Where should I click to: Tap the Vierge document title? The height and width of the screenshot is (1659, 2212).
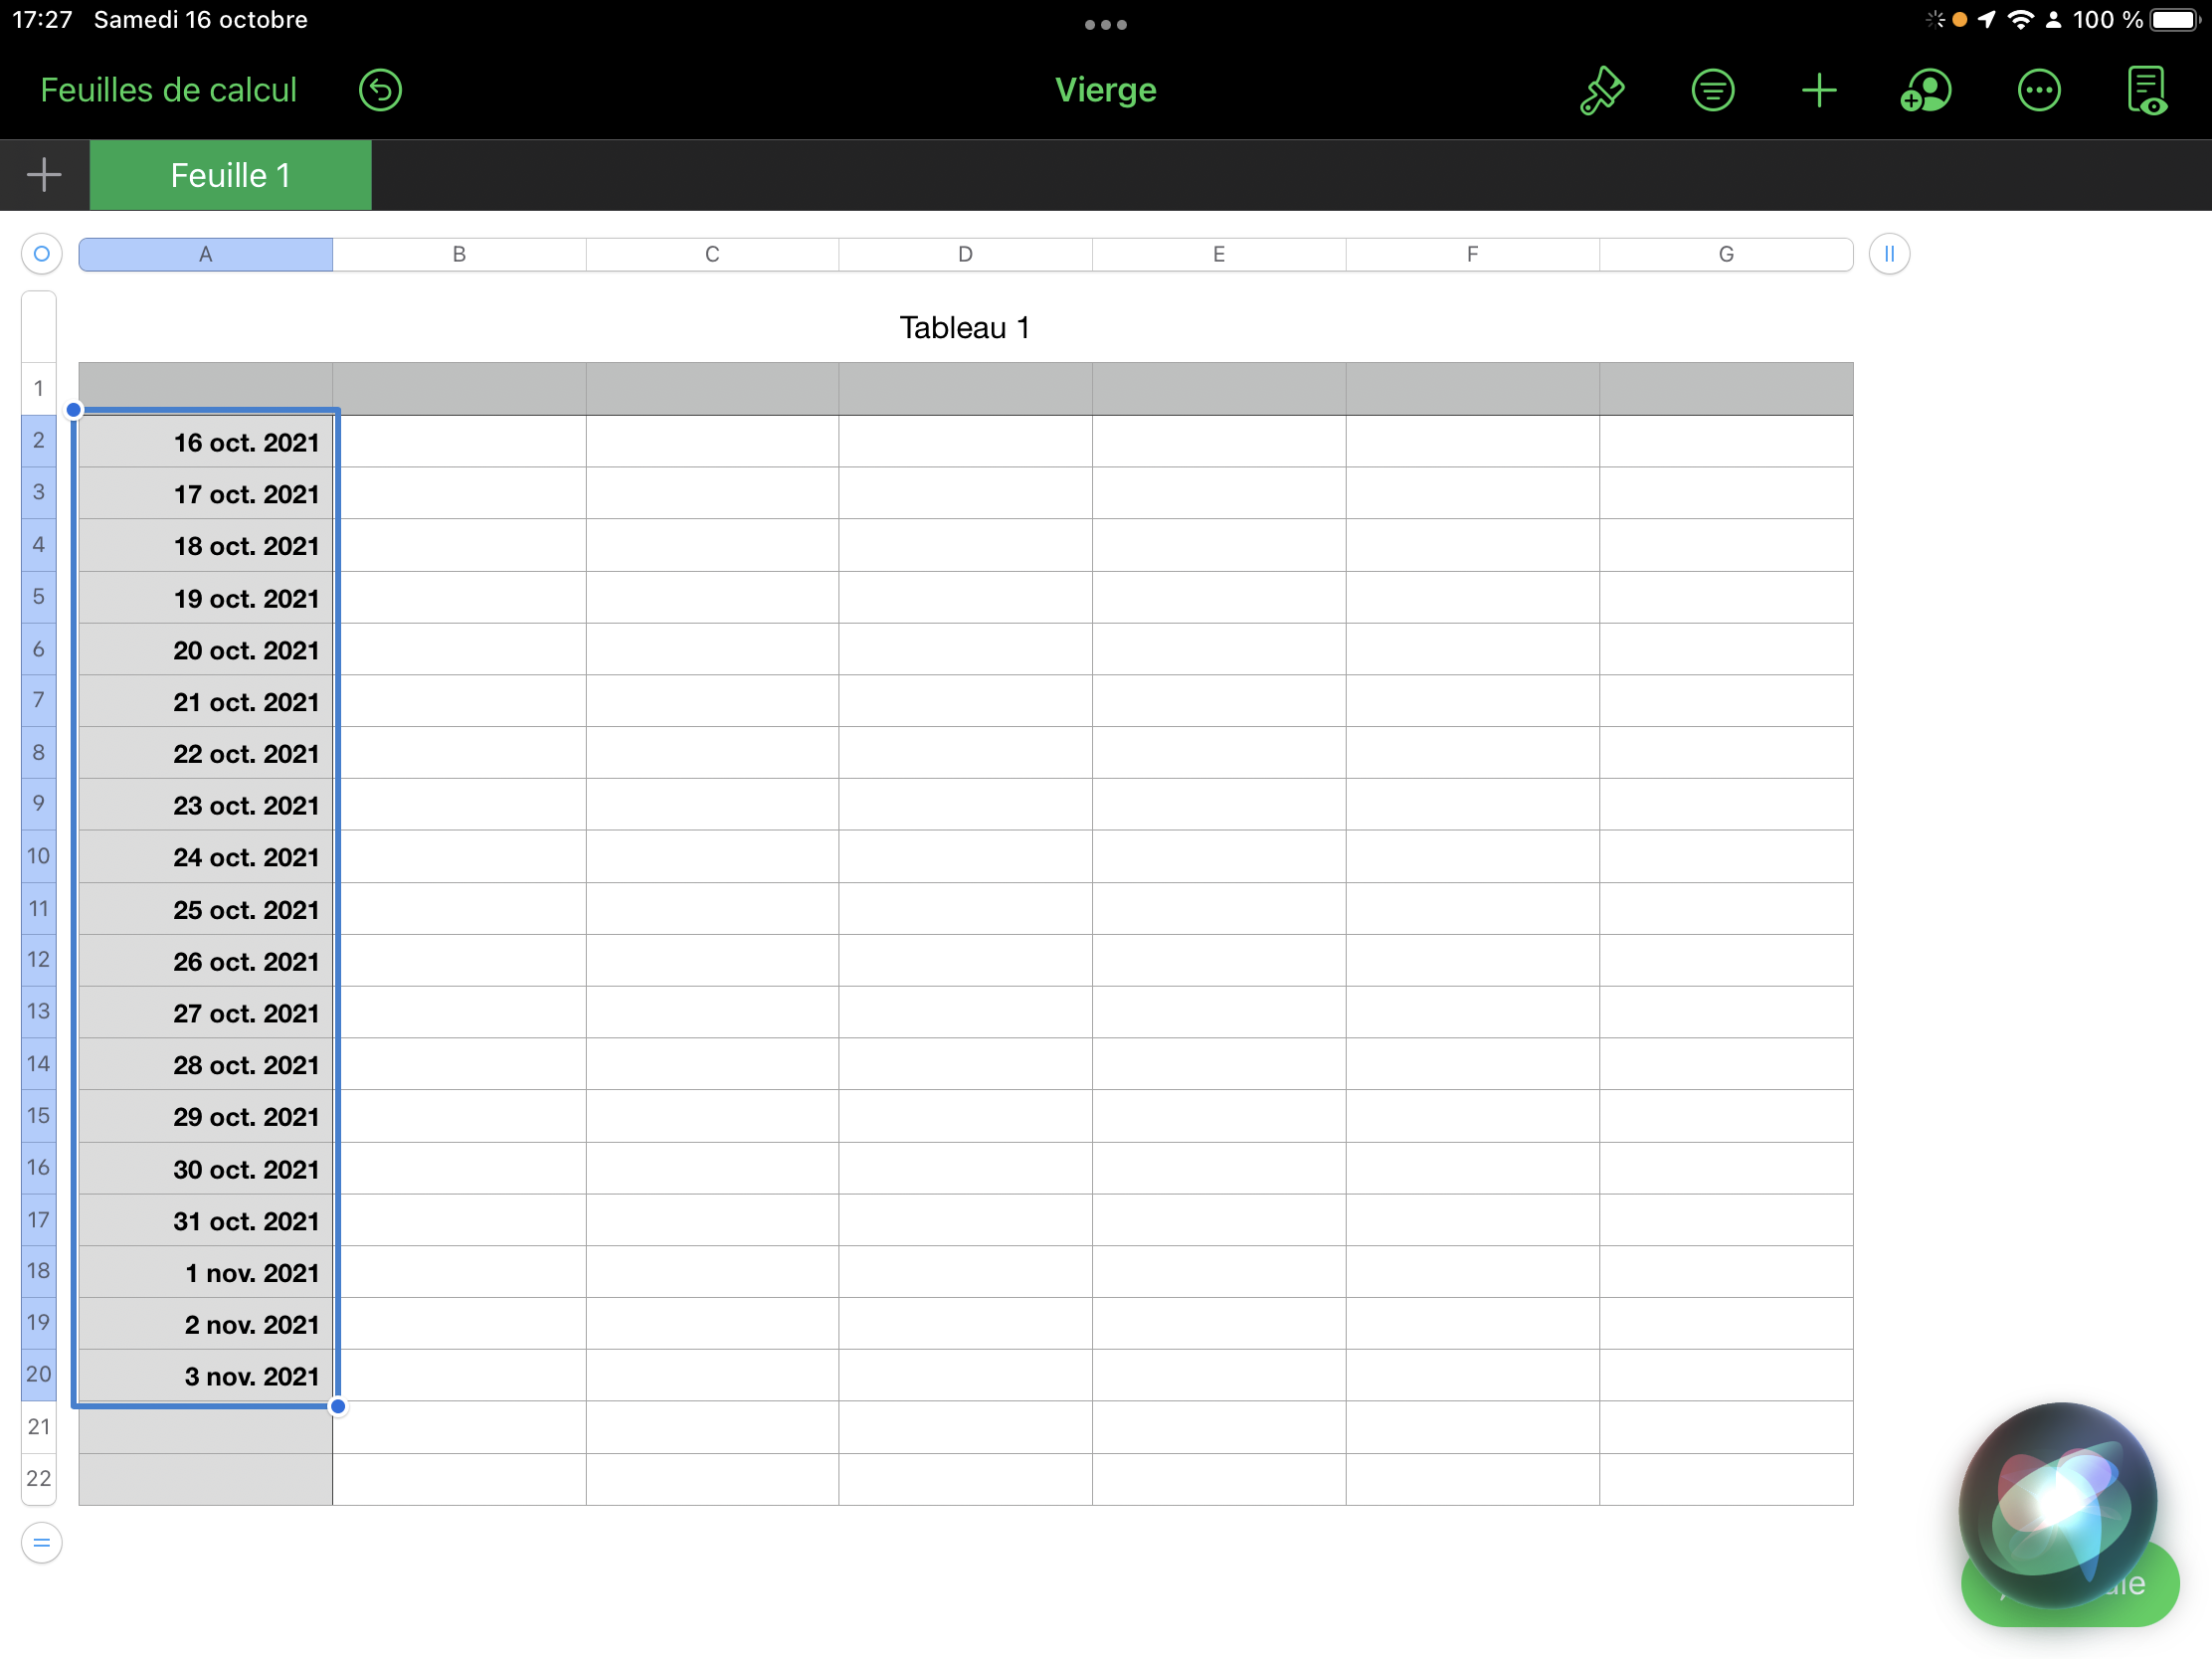pyautogui.click(x=1105, y=90)
